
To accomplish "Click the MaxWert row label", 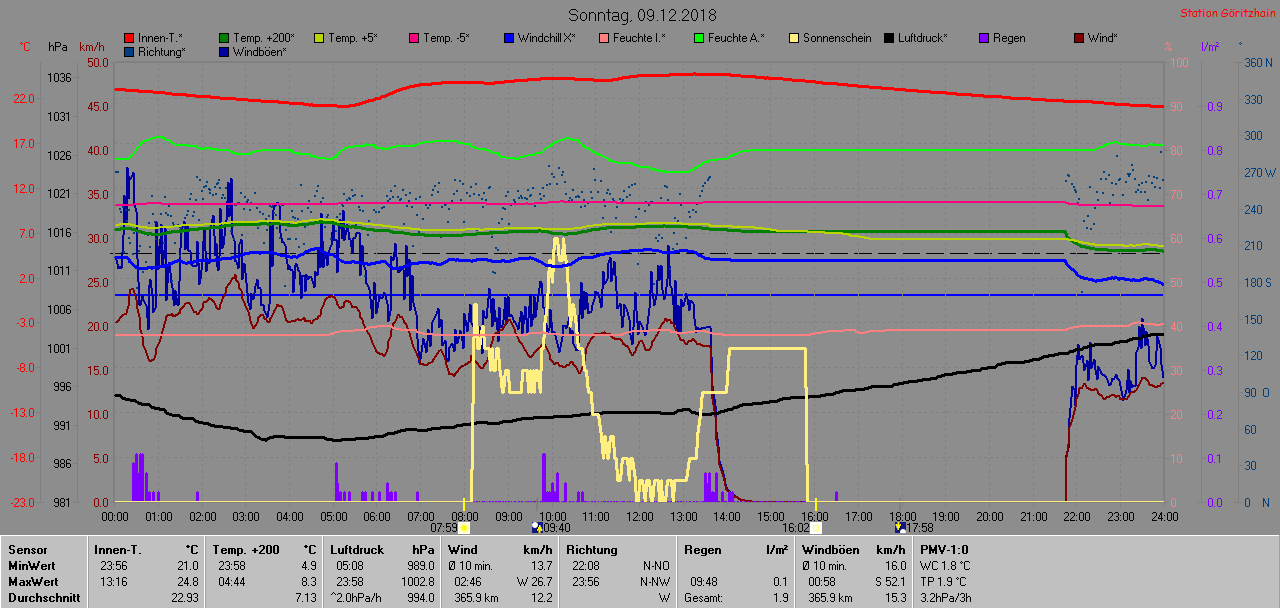I will pyautogui.click(x=34, y=582).
